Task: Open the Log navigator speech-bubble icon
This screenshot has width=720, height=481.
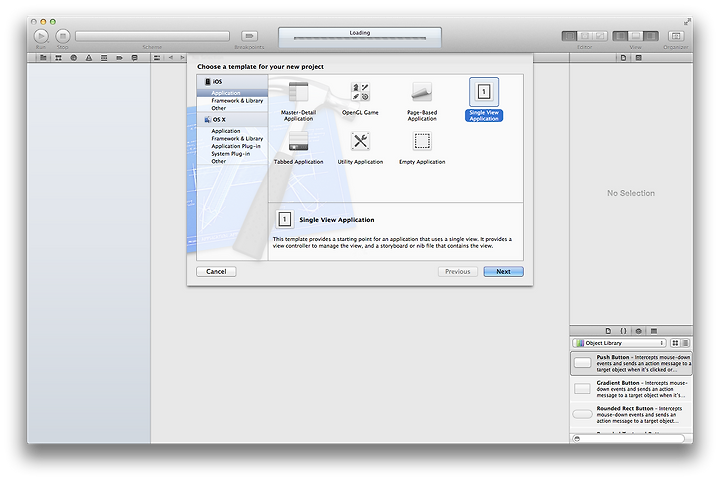Action: tap(135, 58)
